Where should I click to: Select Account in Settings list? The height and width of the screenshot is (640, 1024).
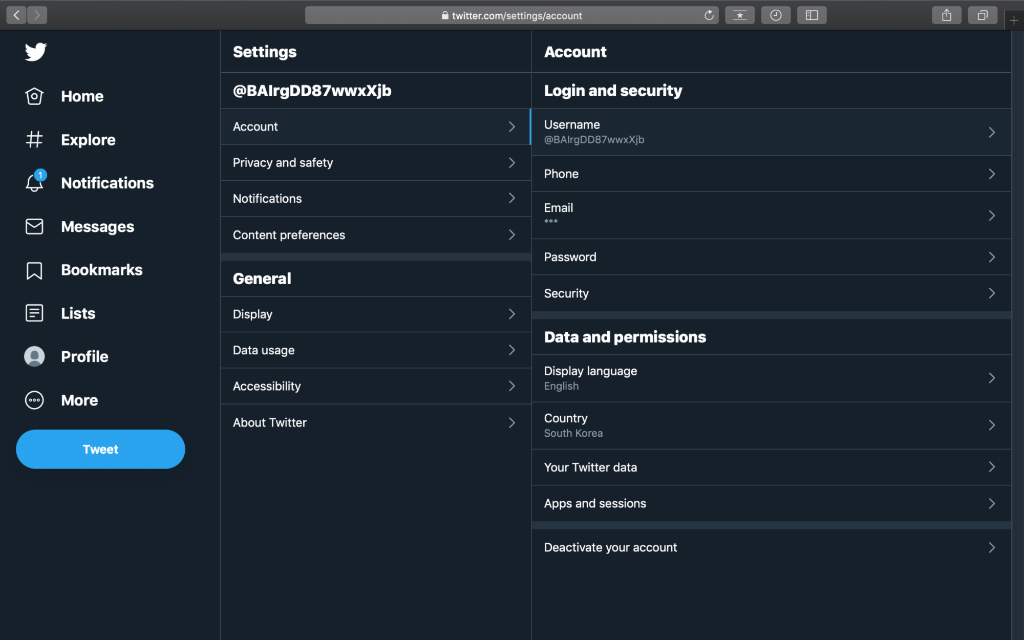pos(376,127)
